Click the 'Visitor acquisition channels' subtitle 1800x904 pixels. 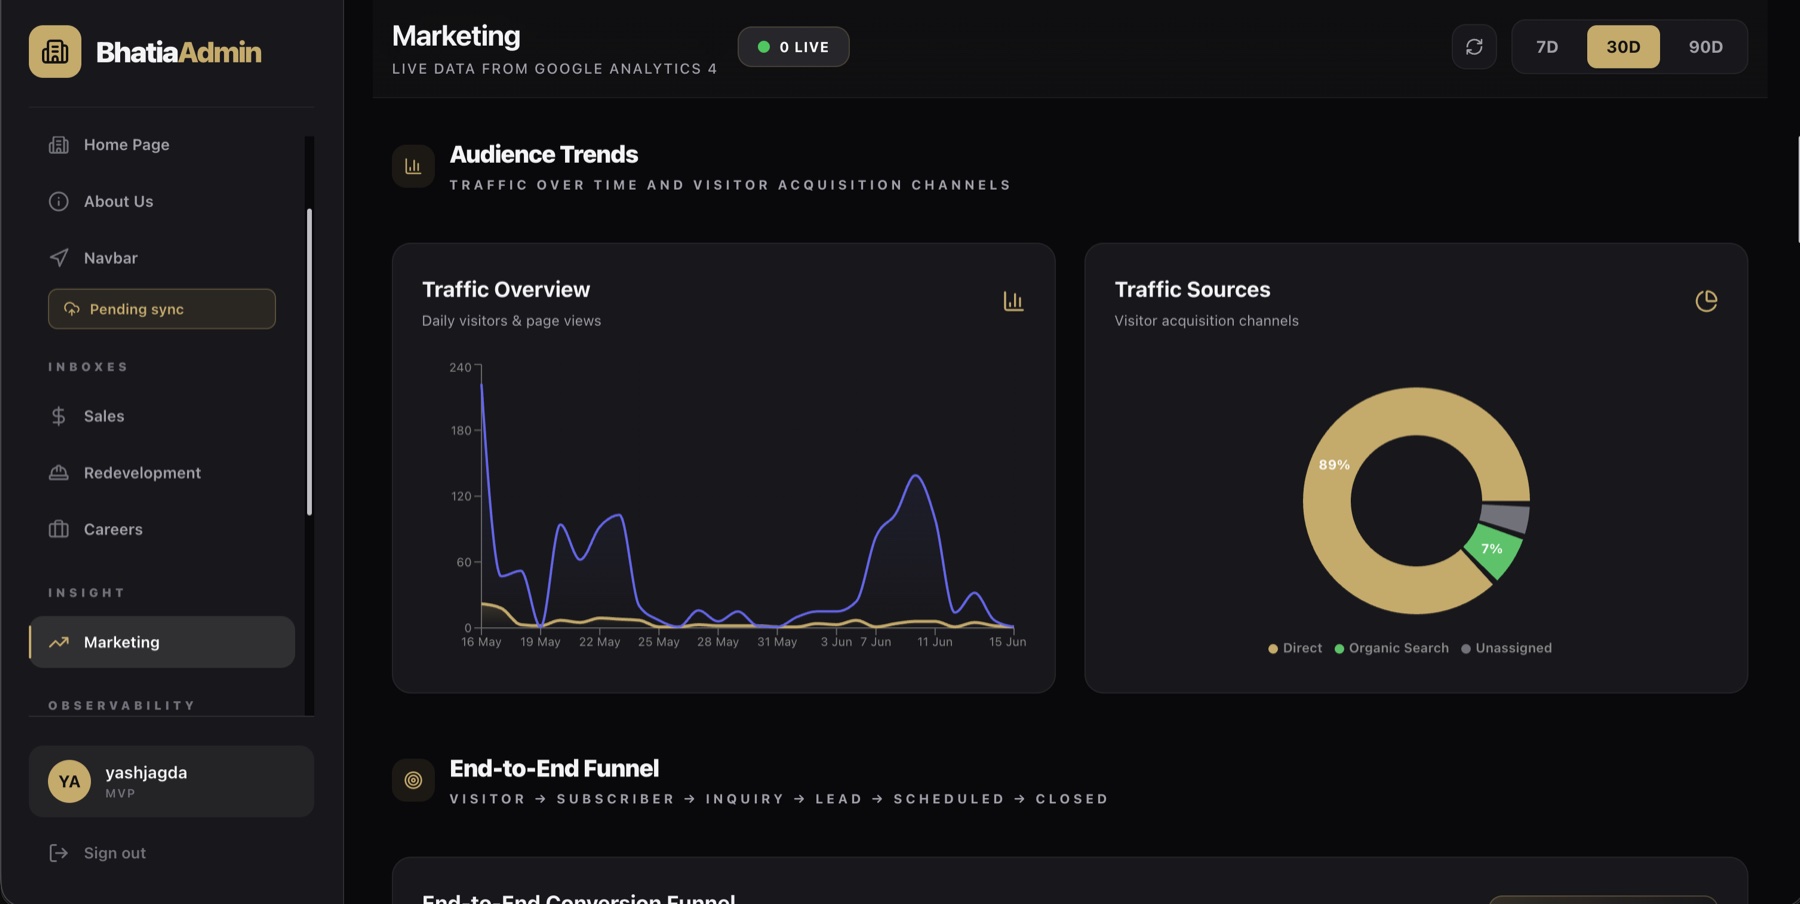click(x=1206, y=321)
